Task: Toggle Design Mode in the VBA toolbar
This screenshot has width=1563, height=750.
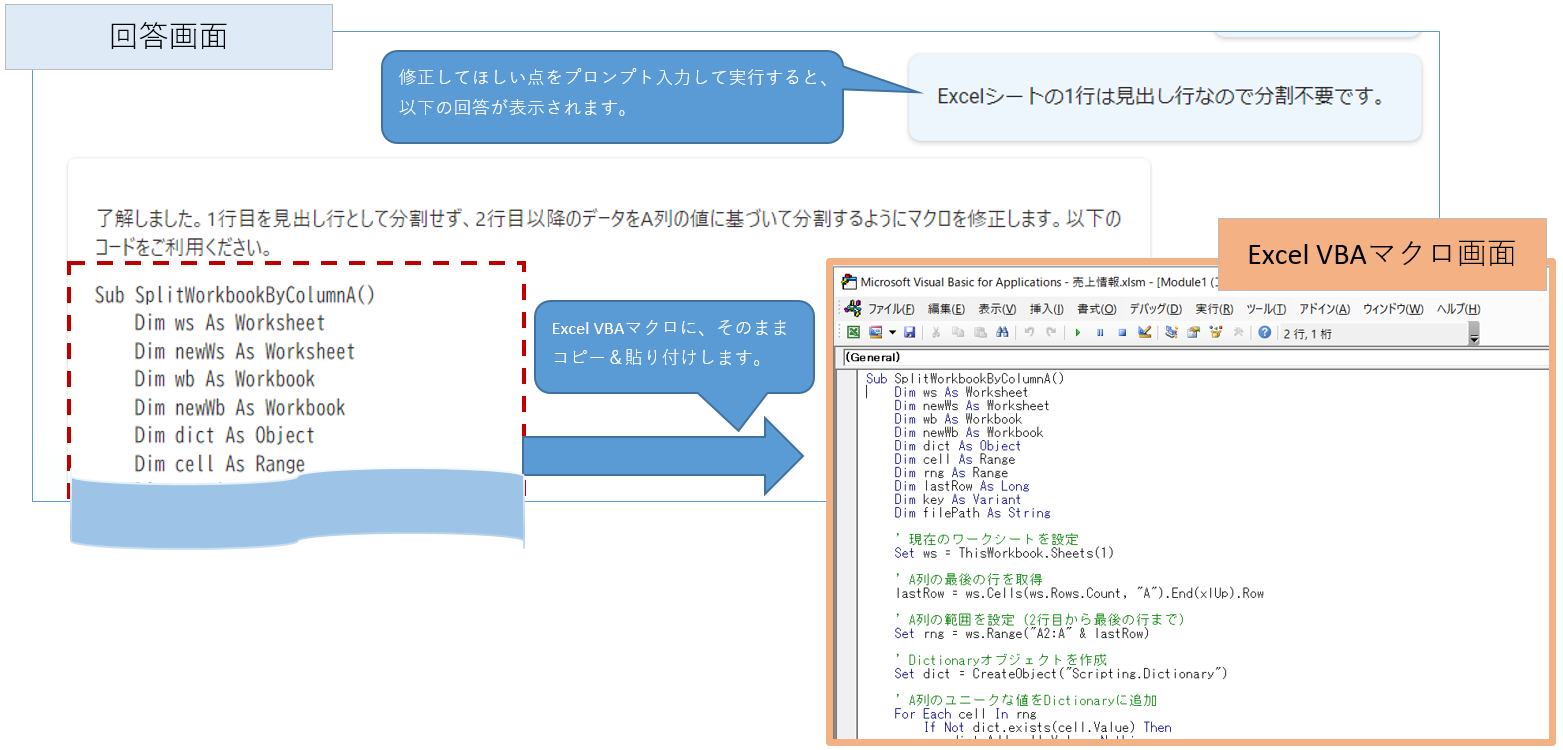Action: coord(1145,332)
